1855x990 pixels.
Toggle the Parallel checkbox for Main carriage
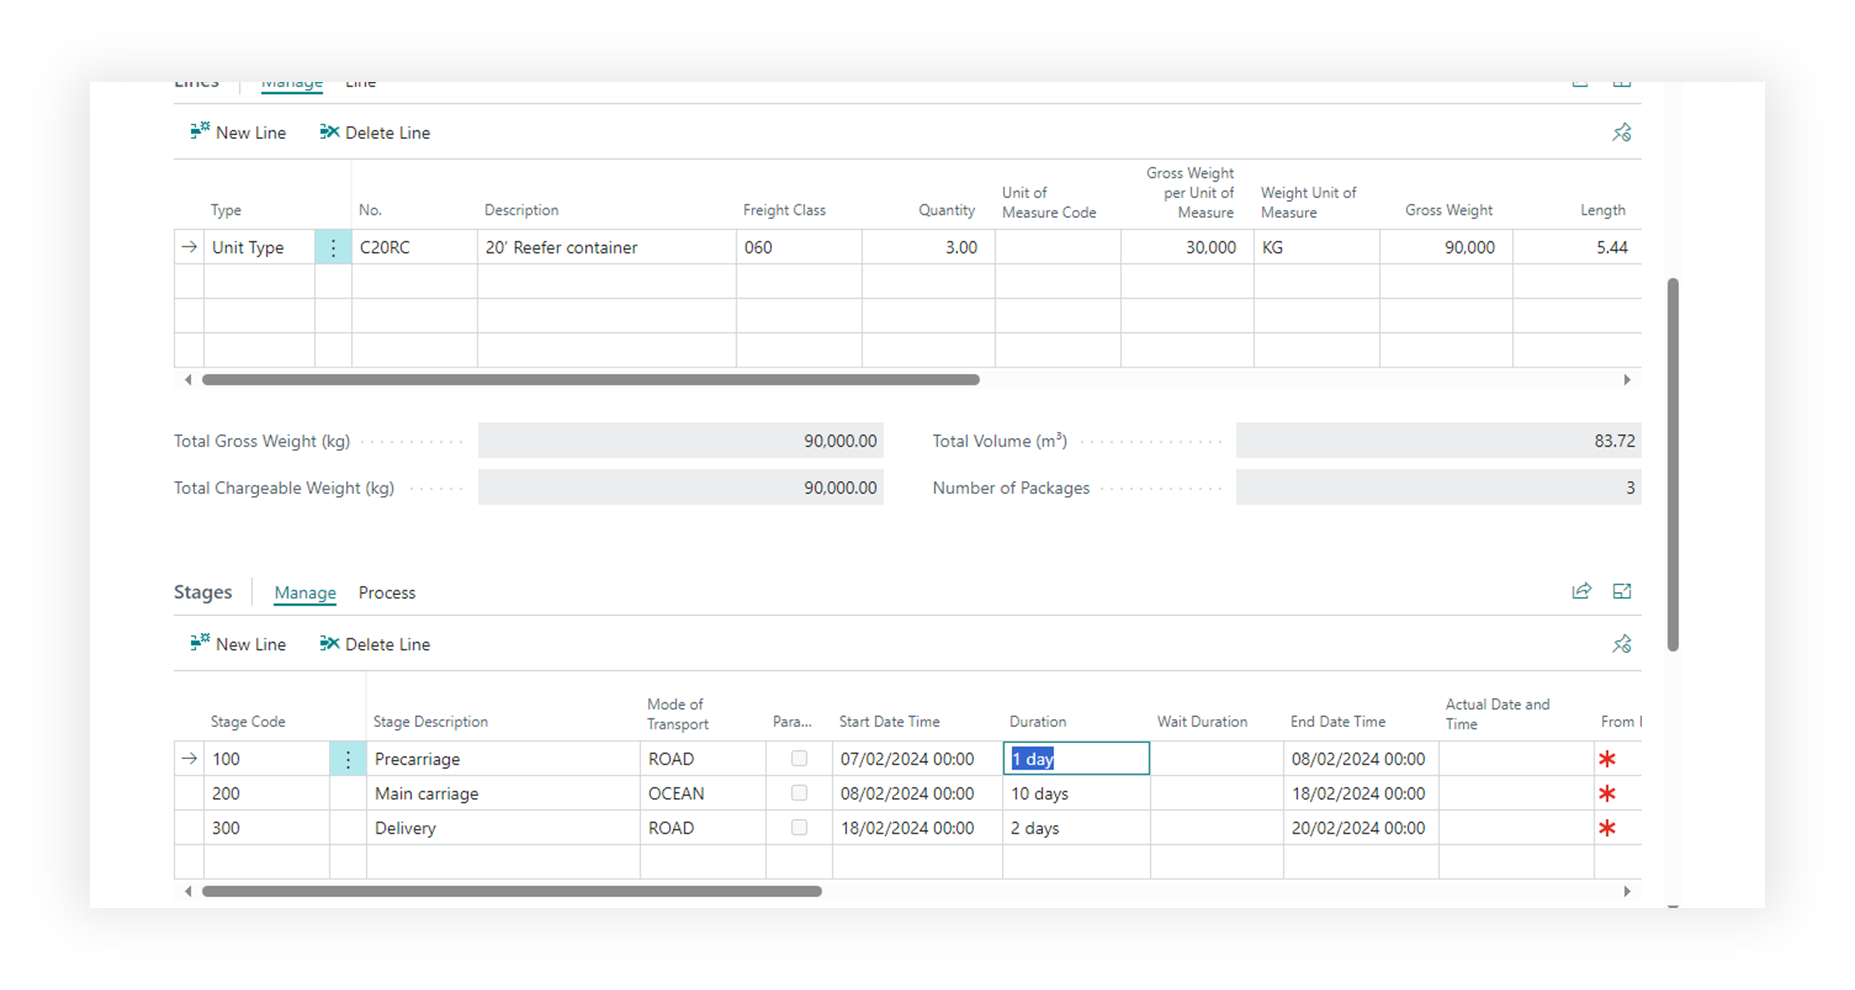pos(799,793)
